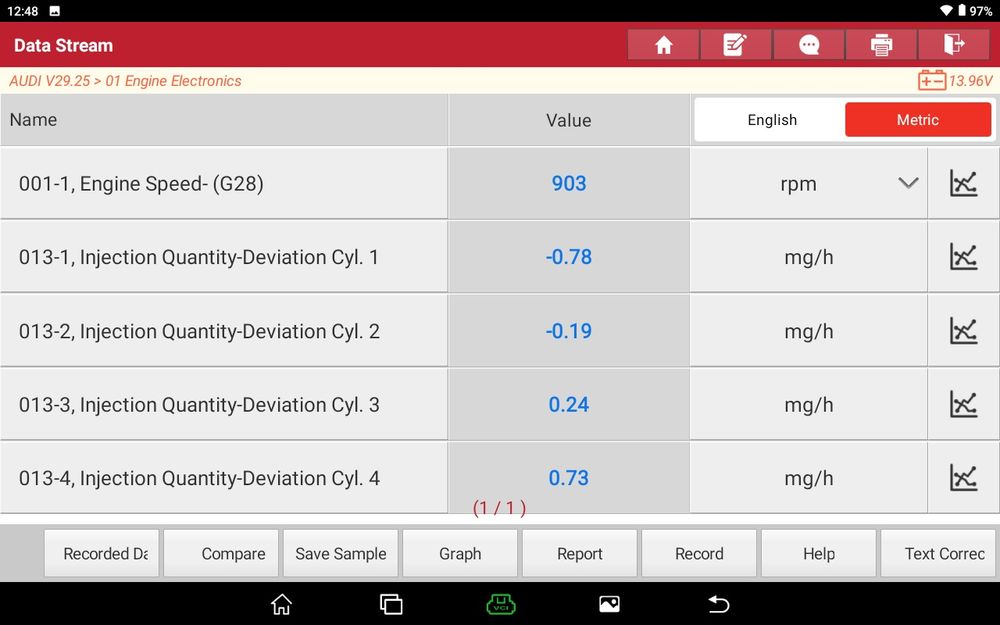Open the VCI connection status icon

click(x=501, y=604)
